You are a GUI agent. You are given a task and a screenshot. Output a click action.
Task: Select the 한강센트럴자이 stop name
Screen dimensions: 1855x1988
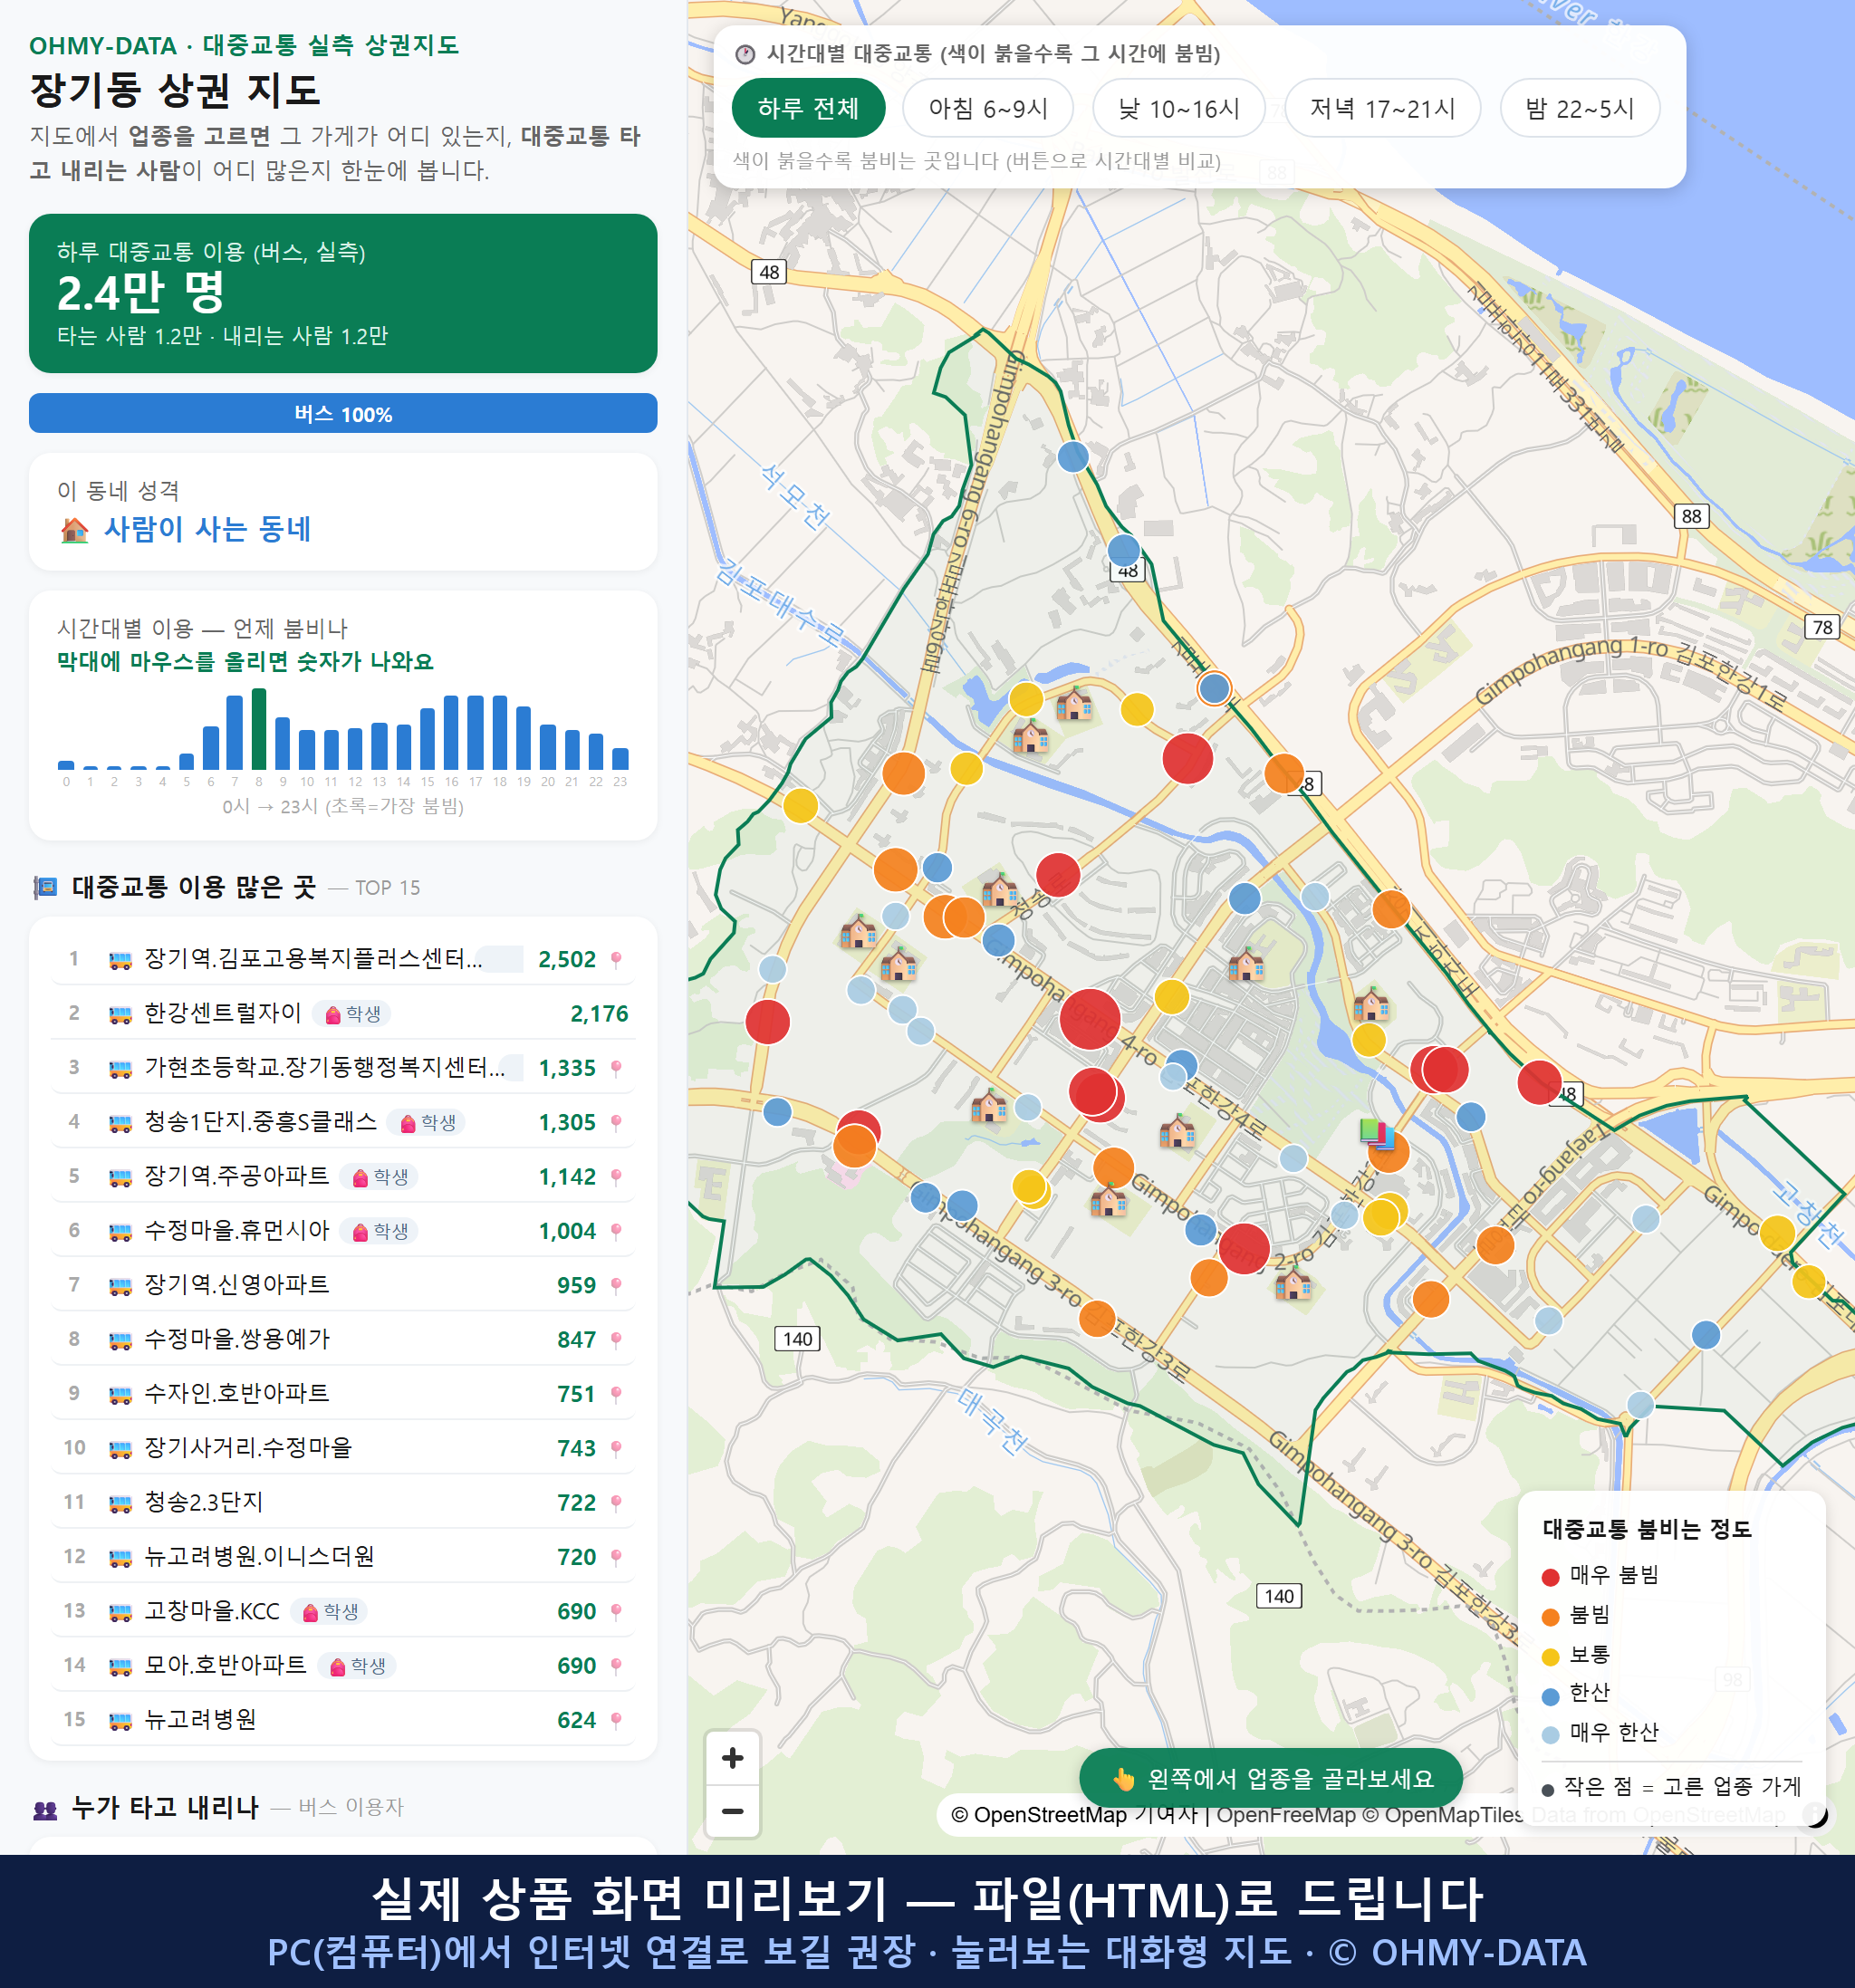point(222,1013)
